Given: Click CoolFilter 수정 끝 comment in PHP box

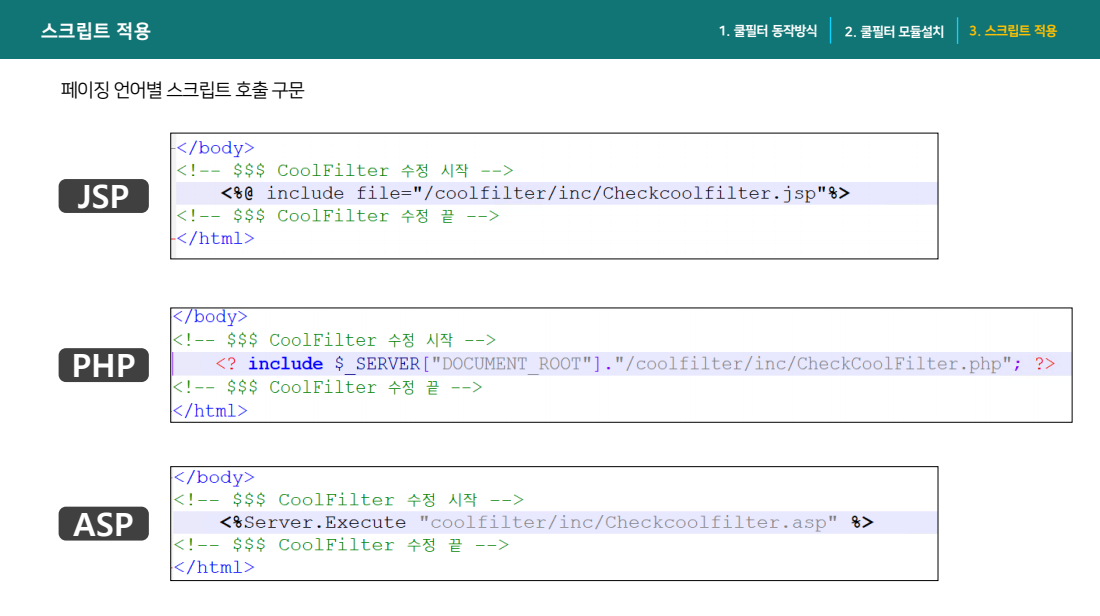Looking at the screenshot, I should [328, 387].
